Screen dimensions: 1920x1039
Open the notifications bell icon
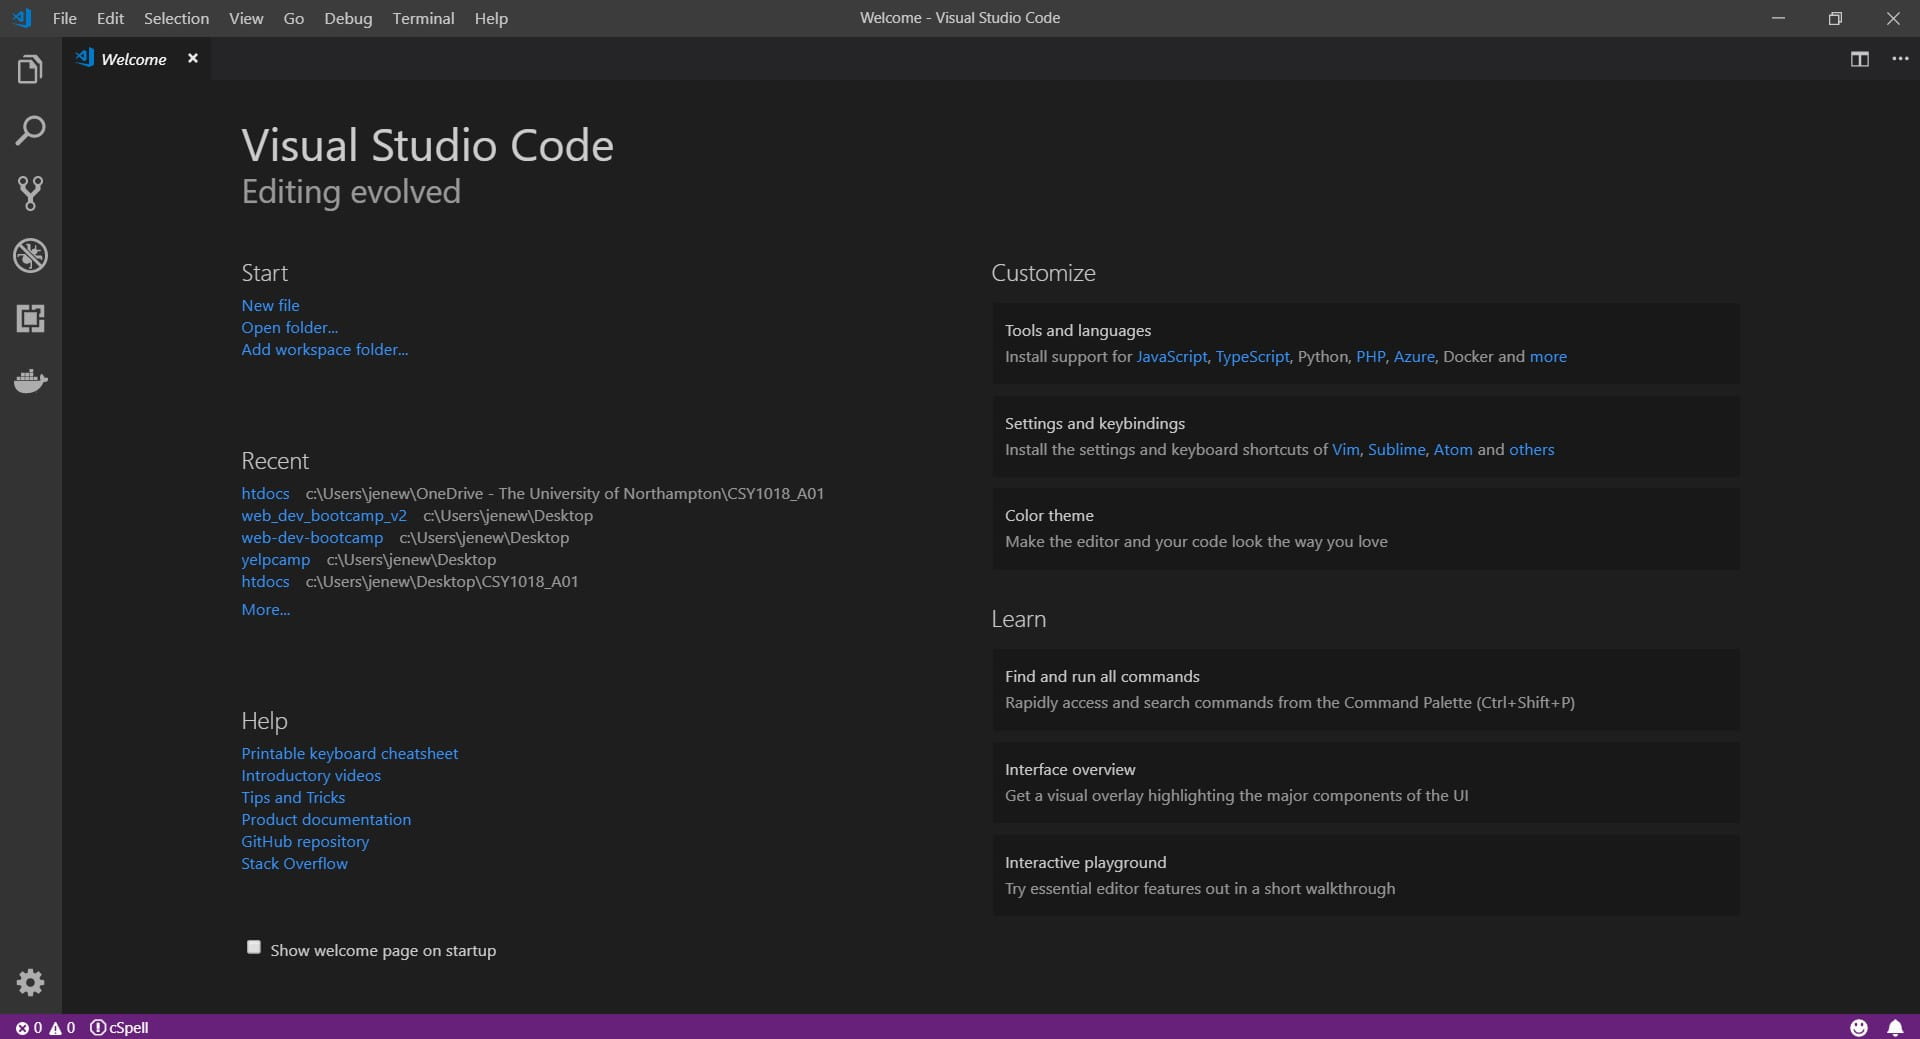(x=1894, y=1027)
